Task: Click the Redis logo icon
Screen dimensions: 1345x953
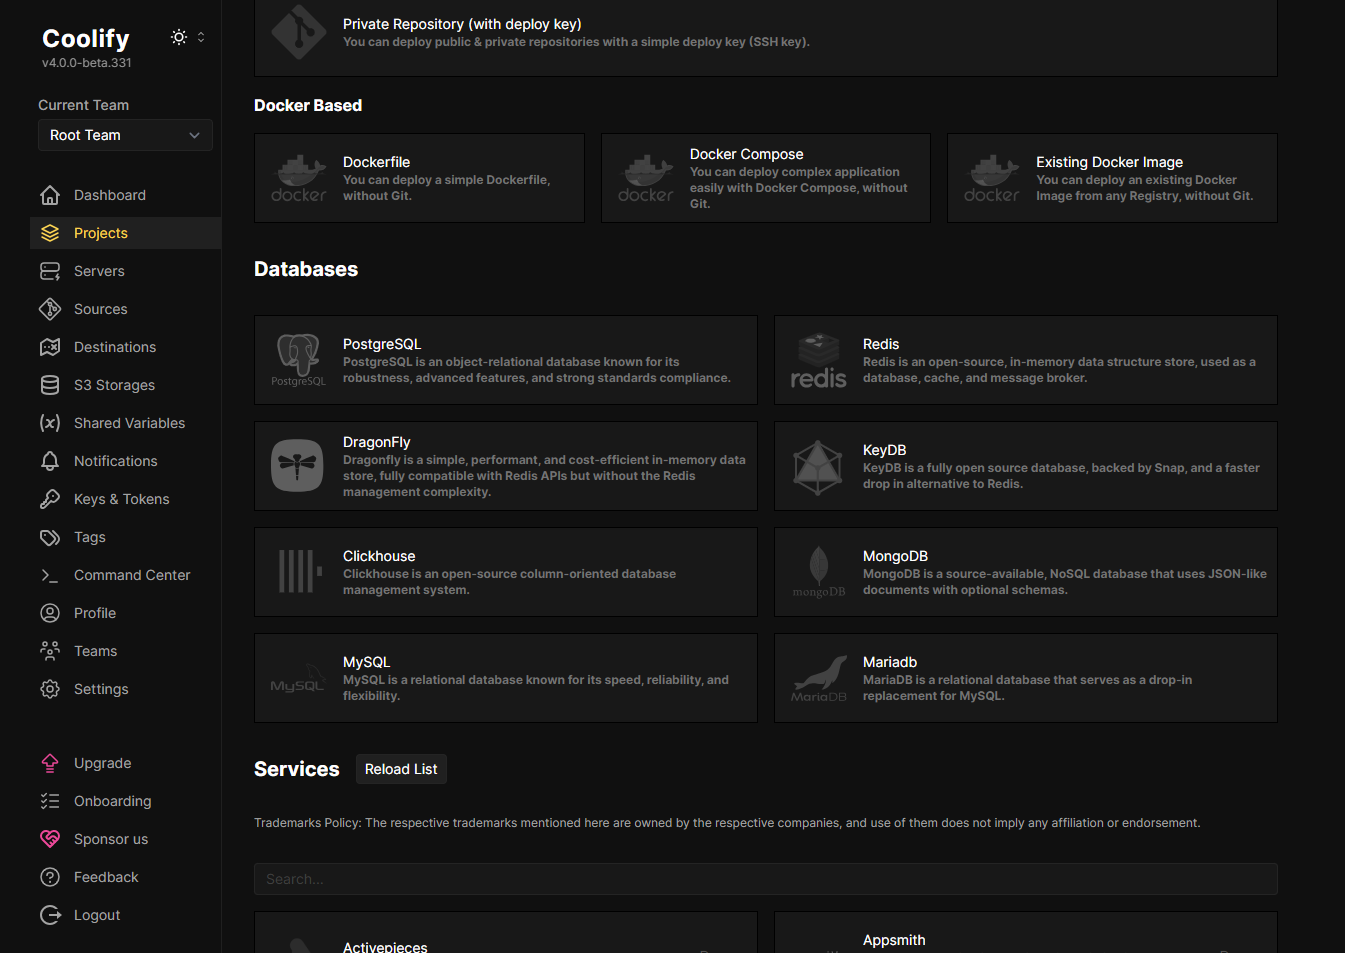Action: coord(818,360)
